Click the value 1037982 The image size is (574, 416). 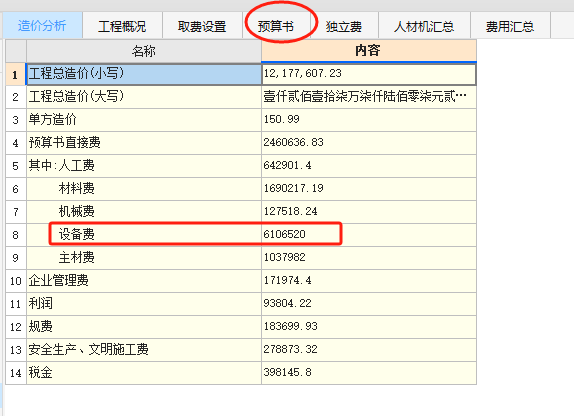[369, 258]
